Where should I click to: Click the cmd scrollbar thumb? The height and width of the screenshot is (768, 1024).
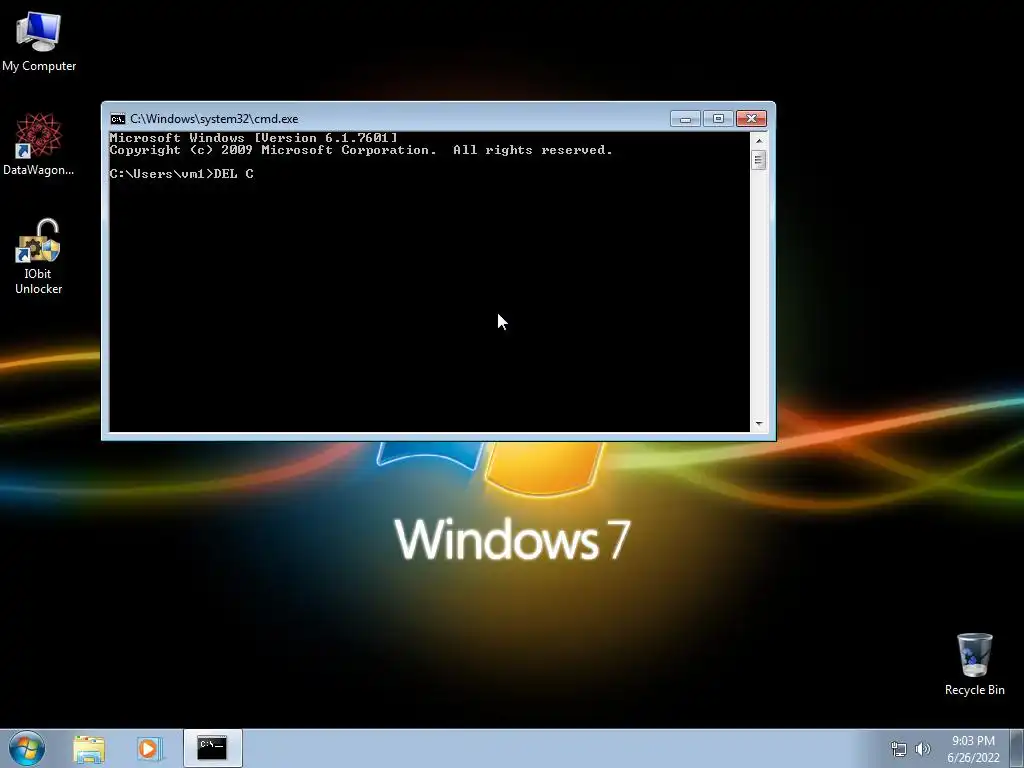[758, 159]
